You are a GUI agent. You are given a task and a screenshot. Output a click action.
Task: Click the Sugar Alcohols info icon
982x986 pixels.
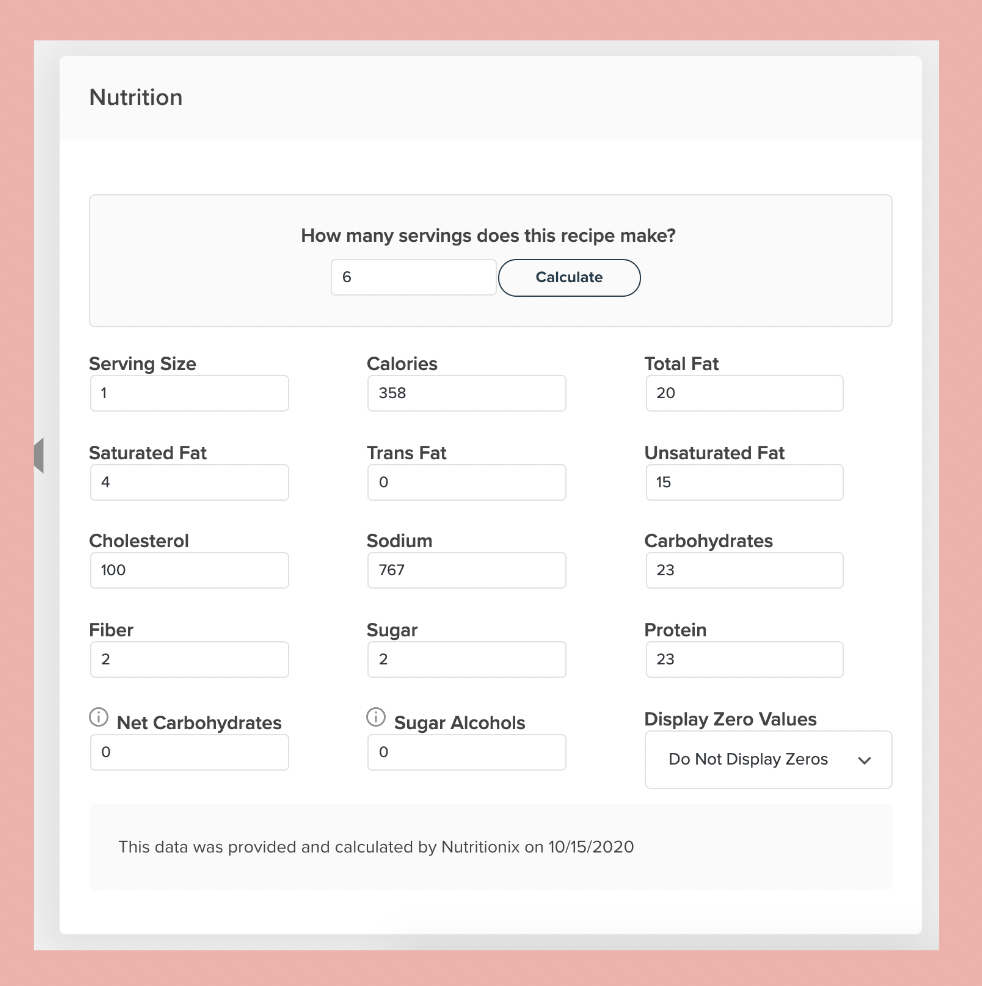coord(376,717)
